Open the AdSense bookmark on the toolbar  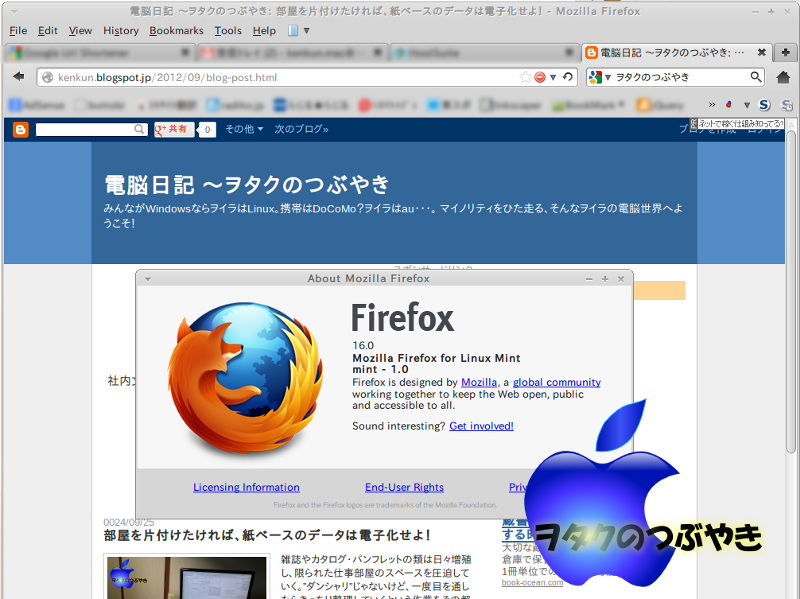tap(30, 104)
